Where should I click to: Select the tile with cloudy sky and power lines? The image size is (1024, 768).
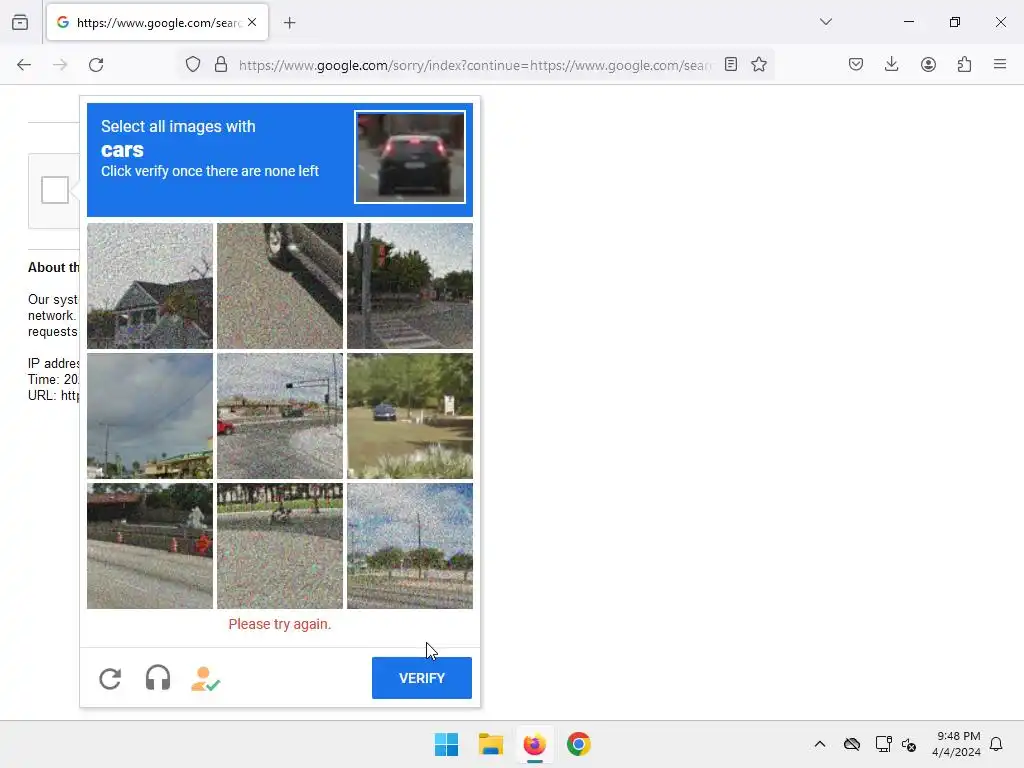tap(150, 416)
